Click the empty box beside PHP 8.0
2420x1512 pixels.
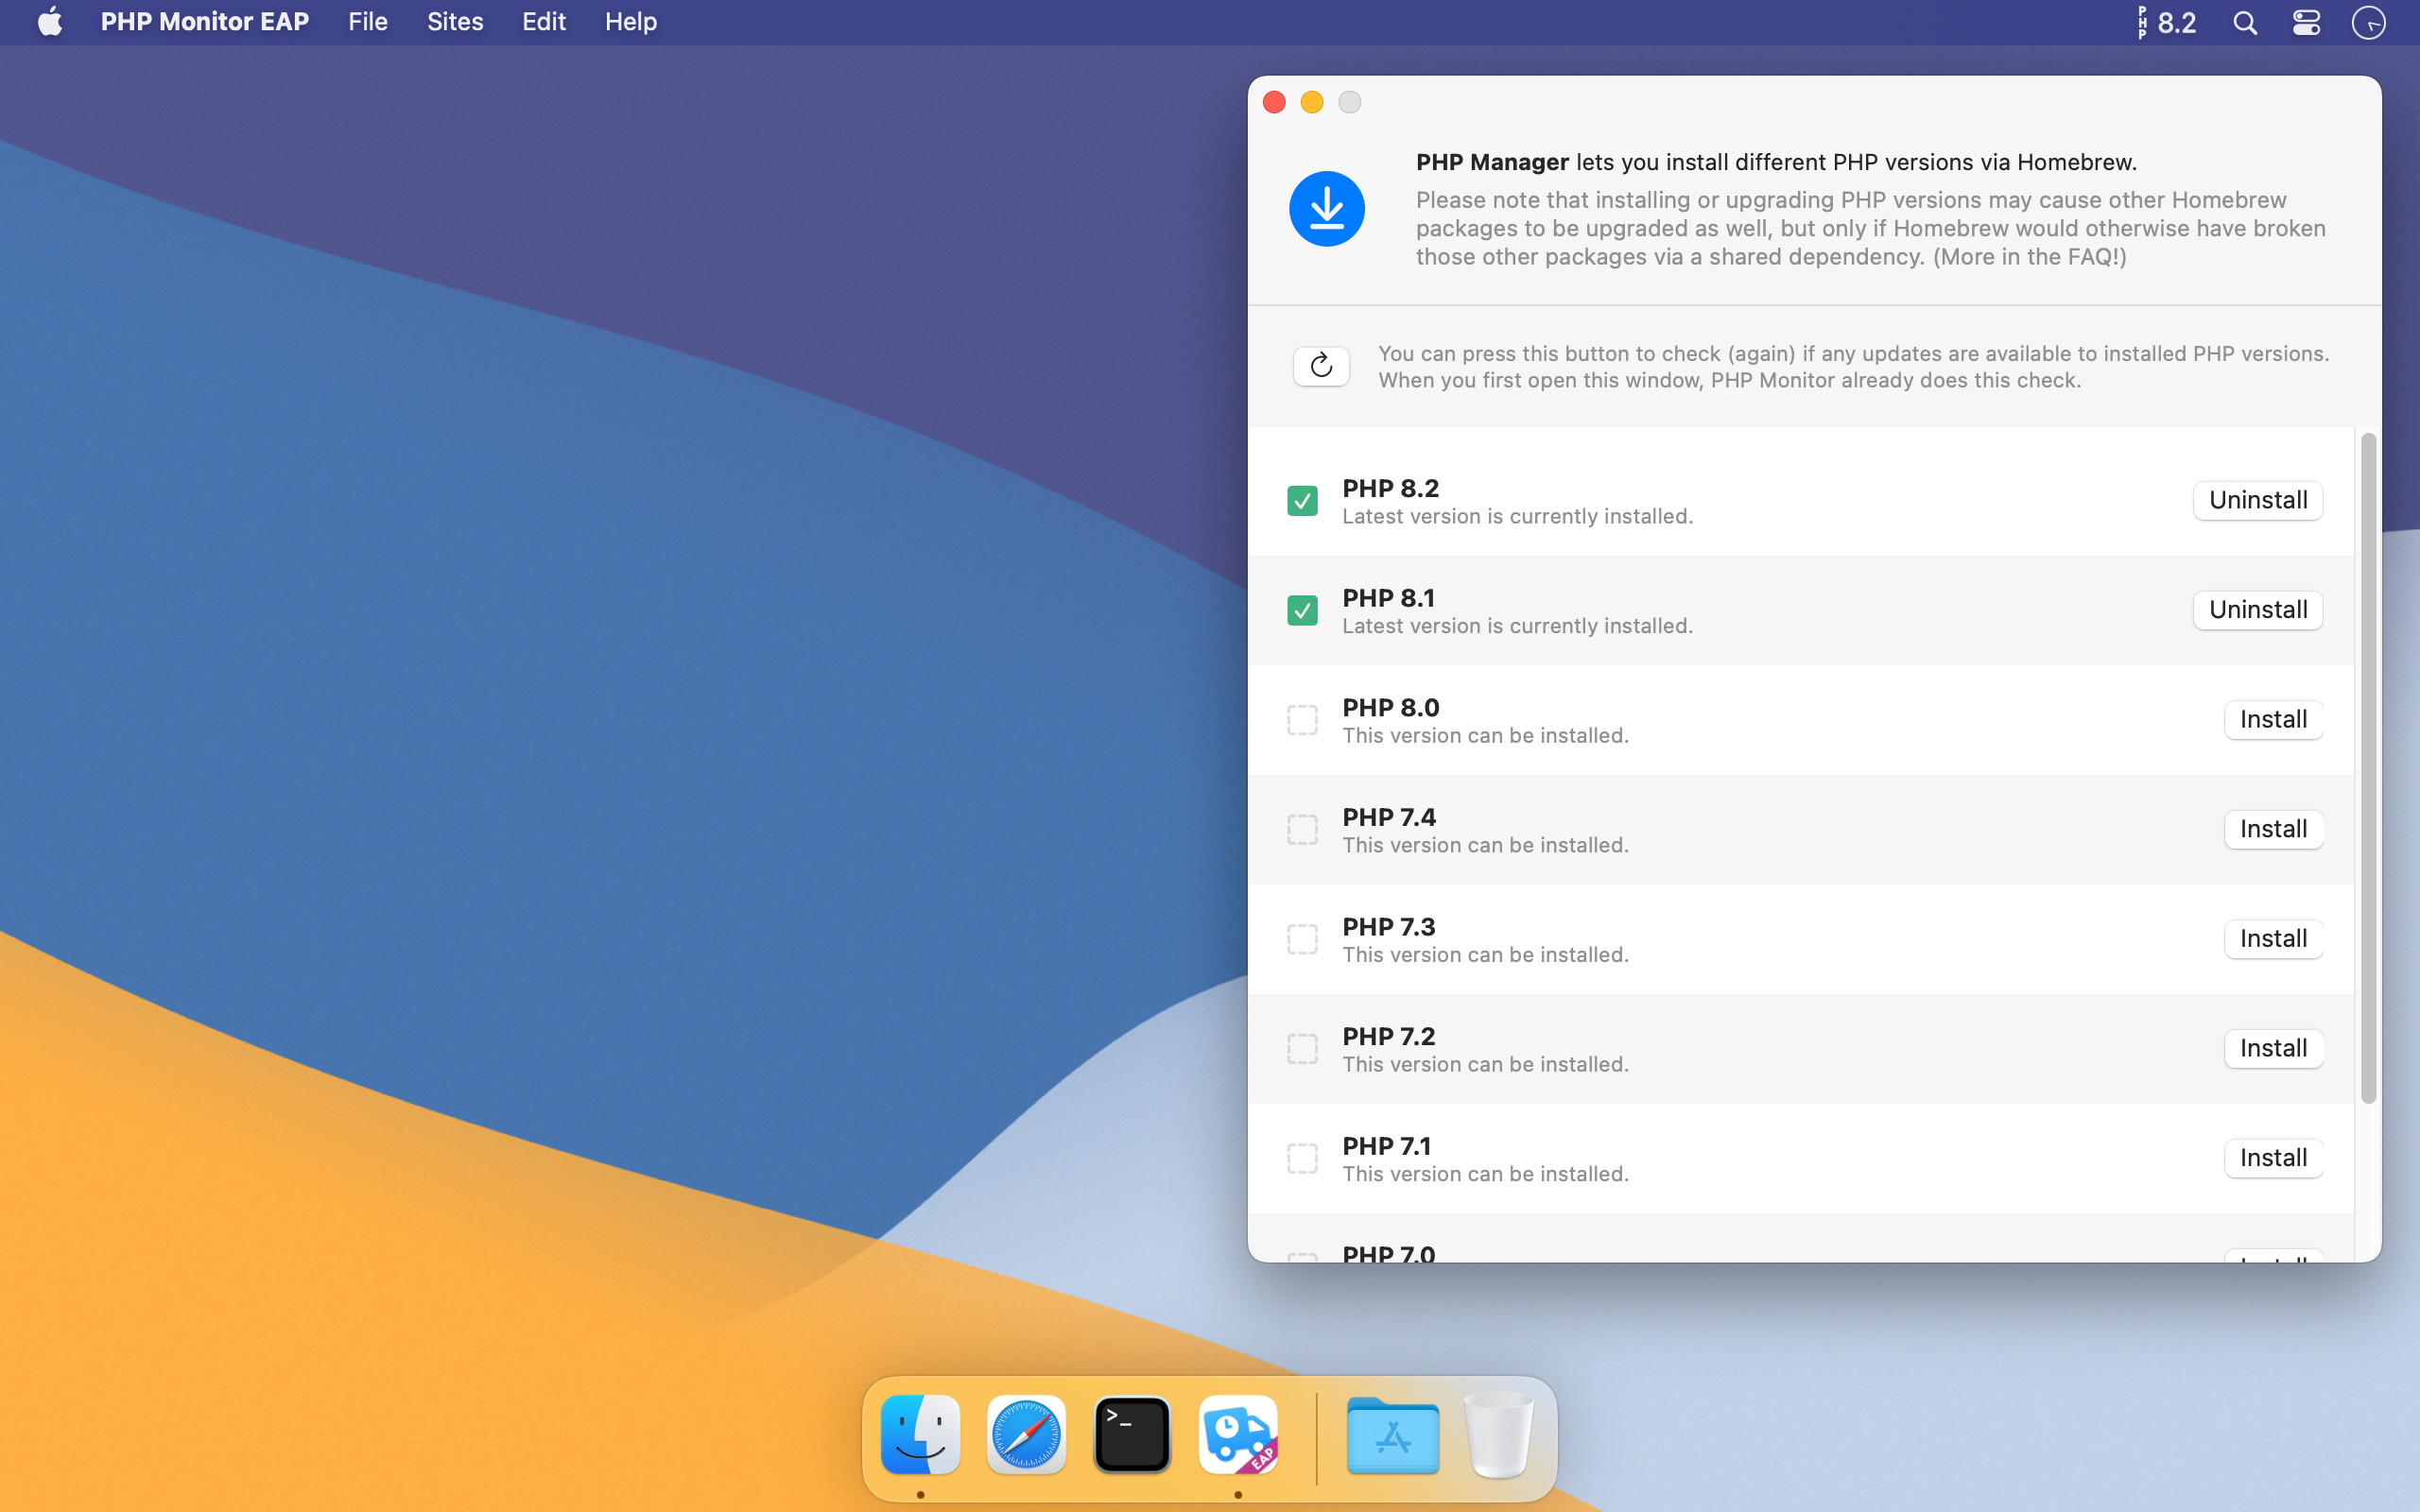coord(1302,720)
